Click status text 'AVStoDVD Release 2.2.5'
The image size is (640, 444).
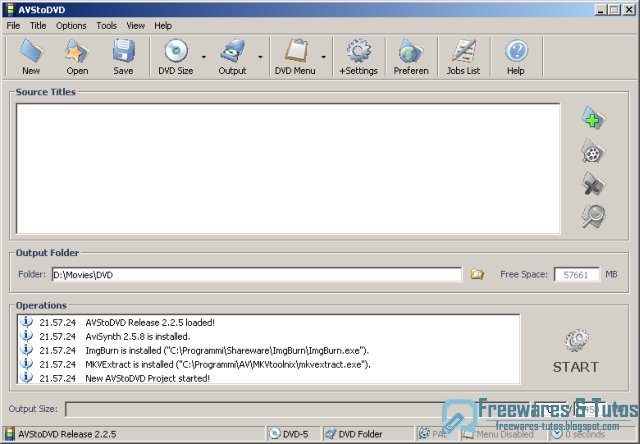click(x=67, y=434)
